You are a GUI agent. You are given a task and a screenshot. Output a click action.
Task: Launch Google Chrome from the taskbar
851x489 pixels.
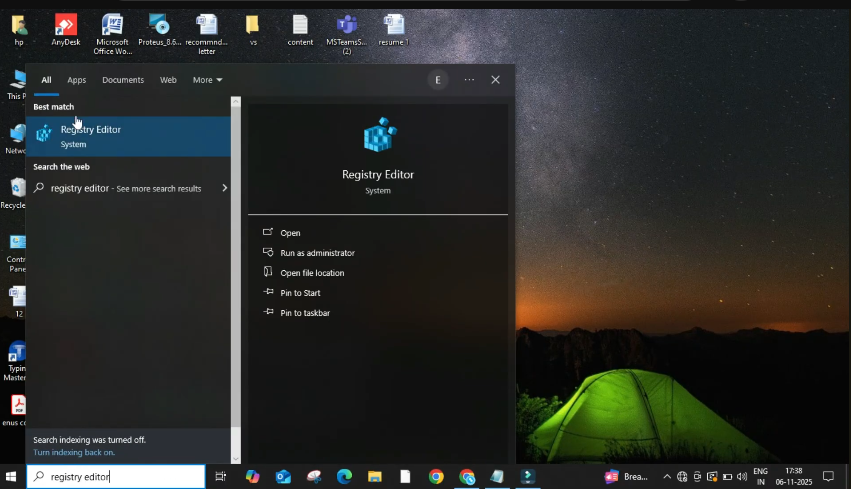tap(436, 477)
